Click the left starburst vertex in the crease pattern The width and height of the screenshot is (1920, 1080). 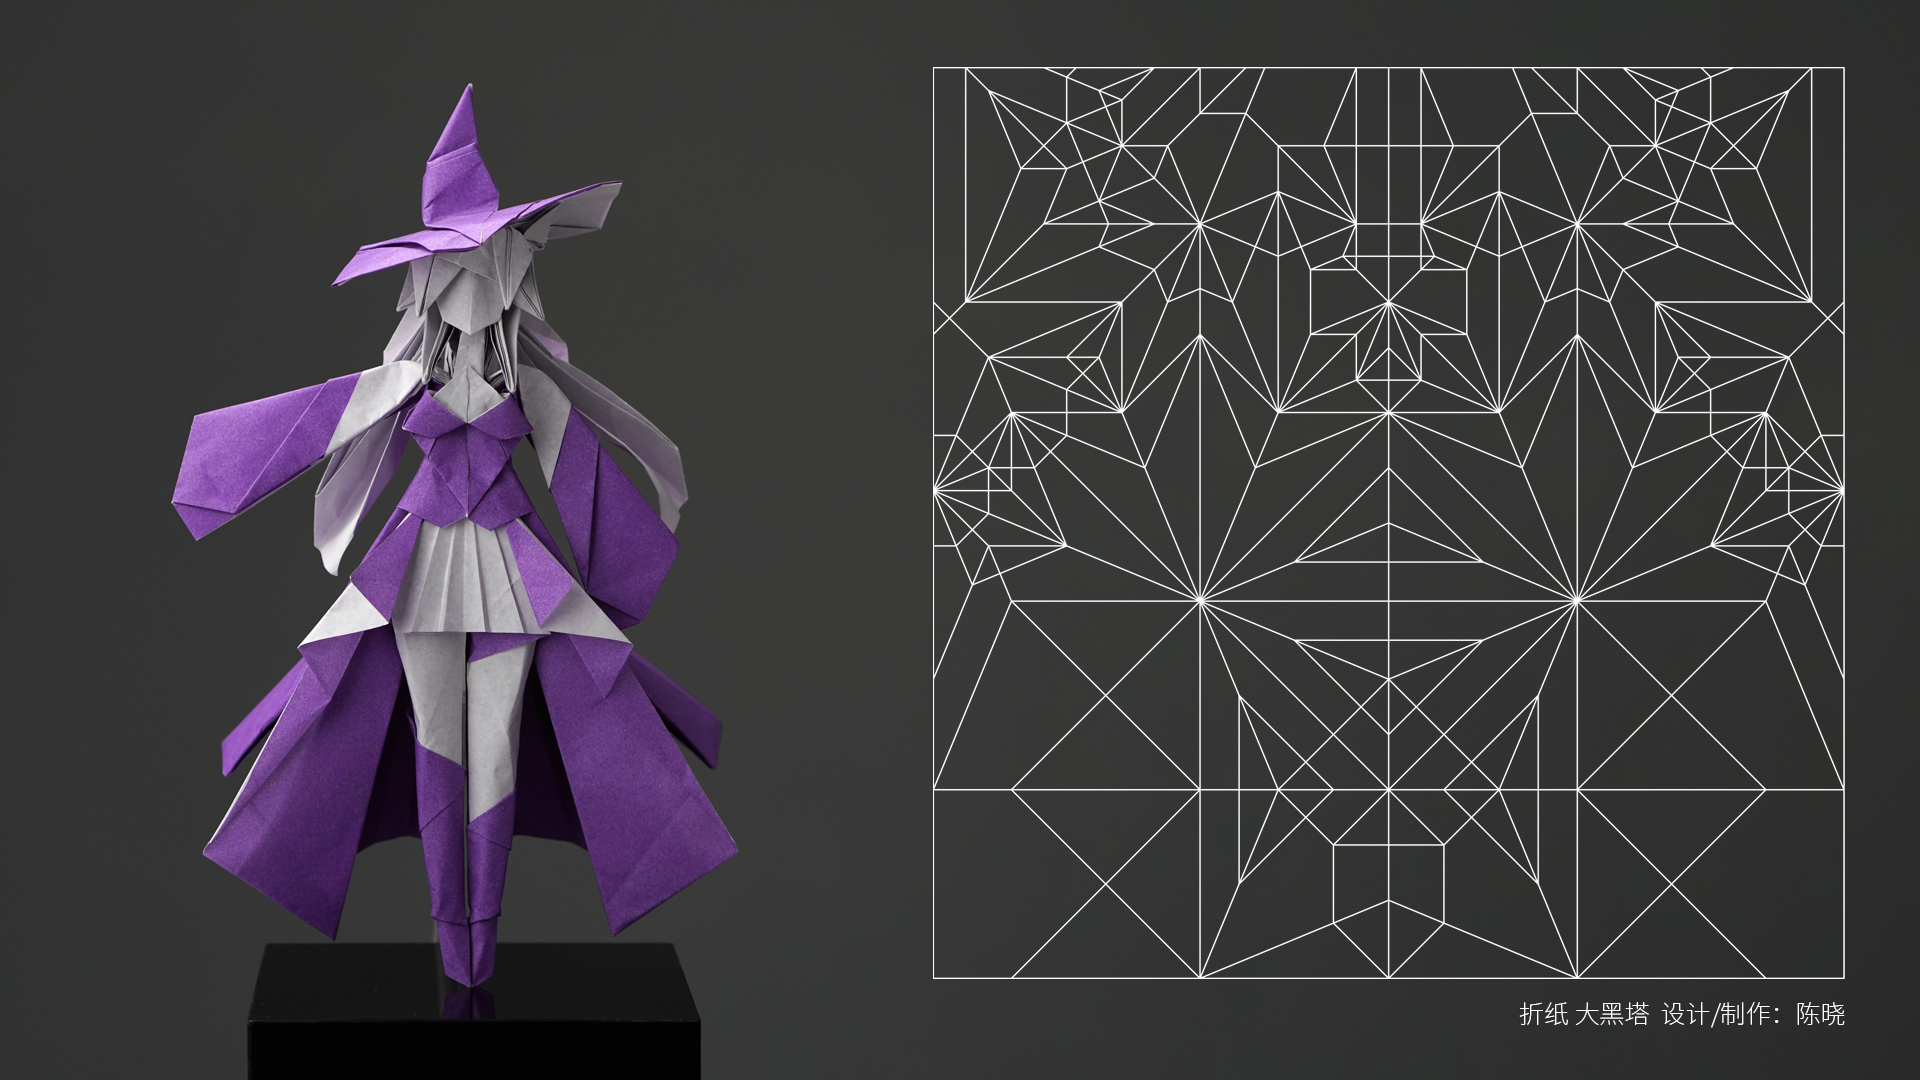click(x=1199, y=600)
